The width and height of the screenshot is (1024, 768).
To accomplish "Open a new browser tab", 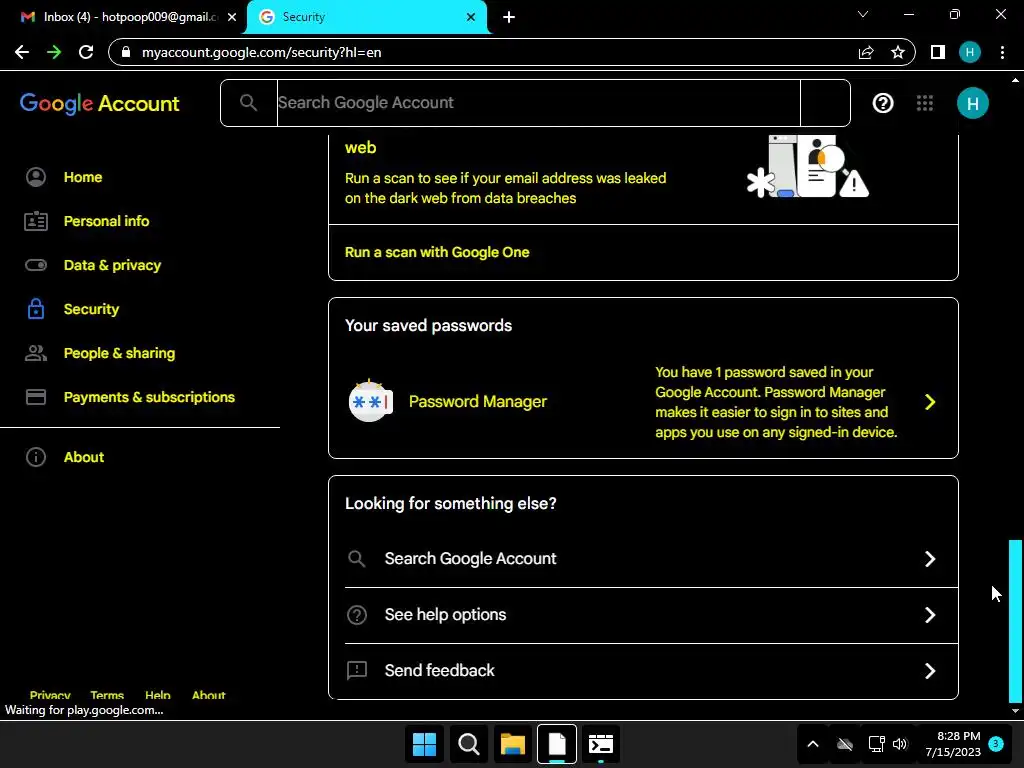I will coord(509,17).
